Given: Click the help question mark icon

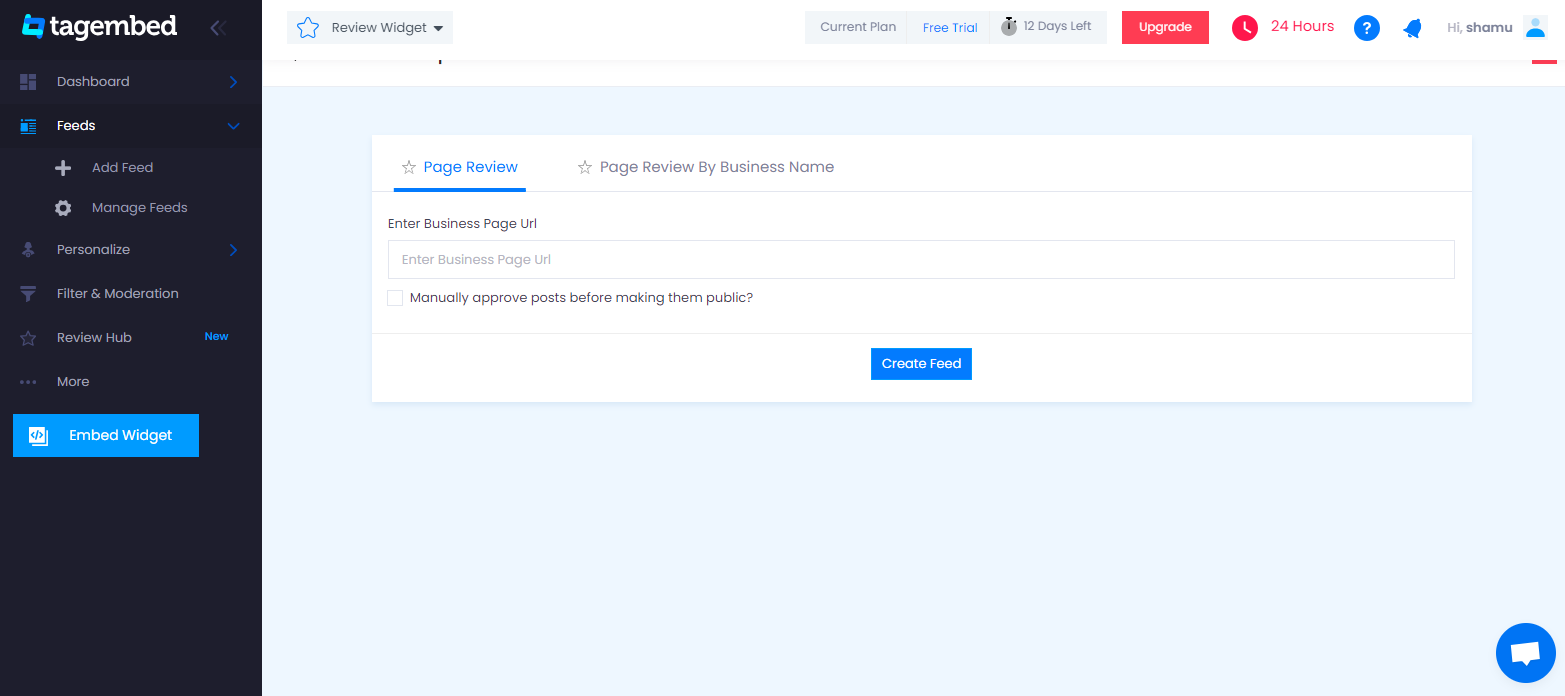Looking at the screenshot, I should click(x=1367, y=28).
